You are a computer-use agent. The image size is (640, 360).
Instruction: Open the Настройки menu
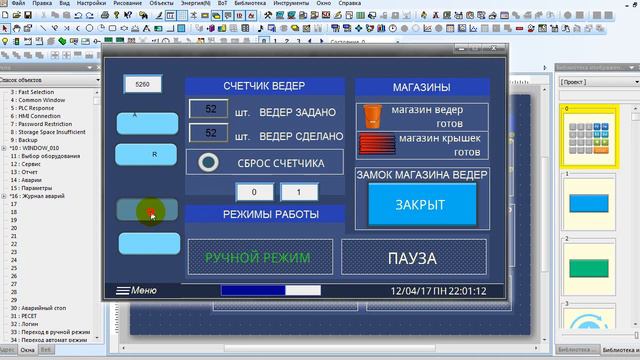pyautogui.click(x=91, y=3)
